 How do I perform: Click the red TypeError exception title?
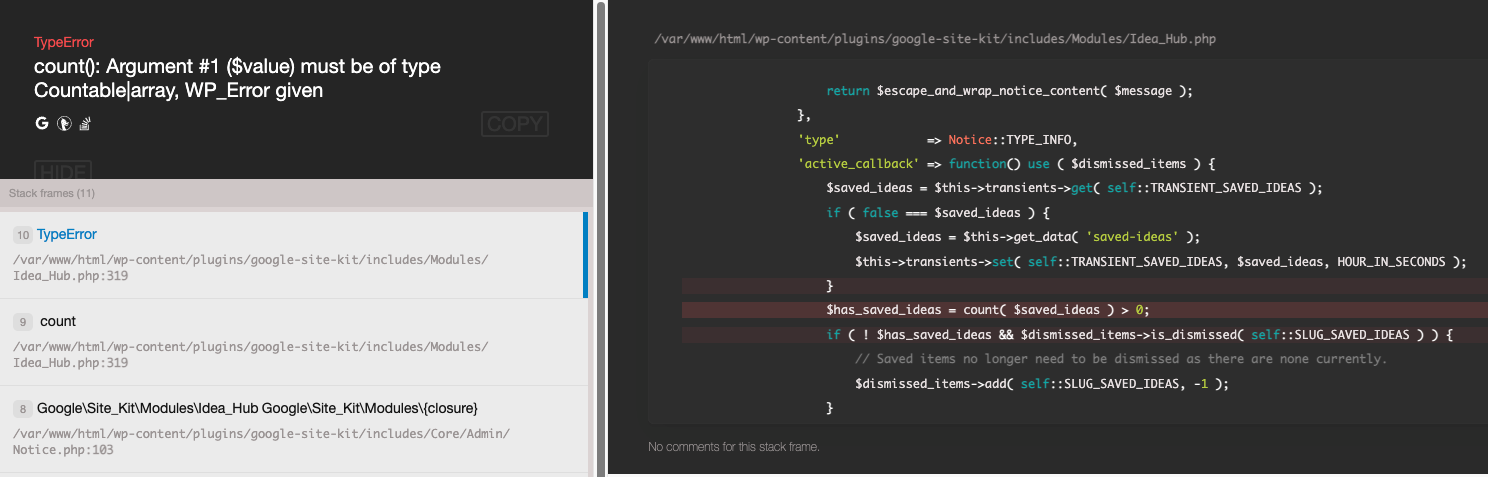click(65, 43)
